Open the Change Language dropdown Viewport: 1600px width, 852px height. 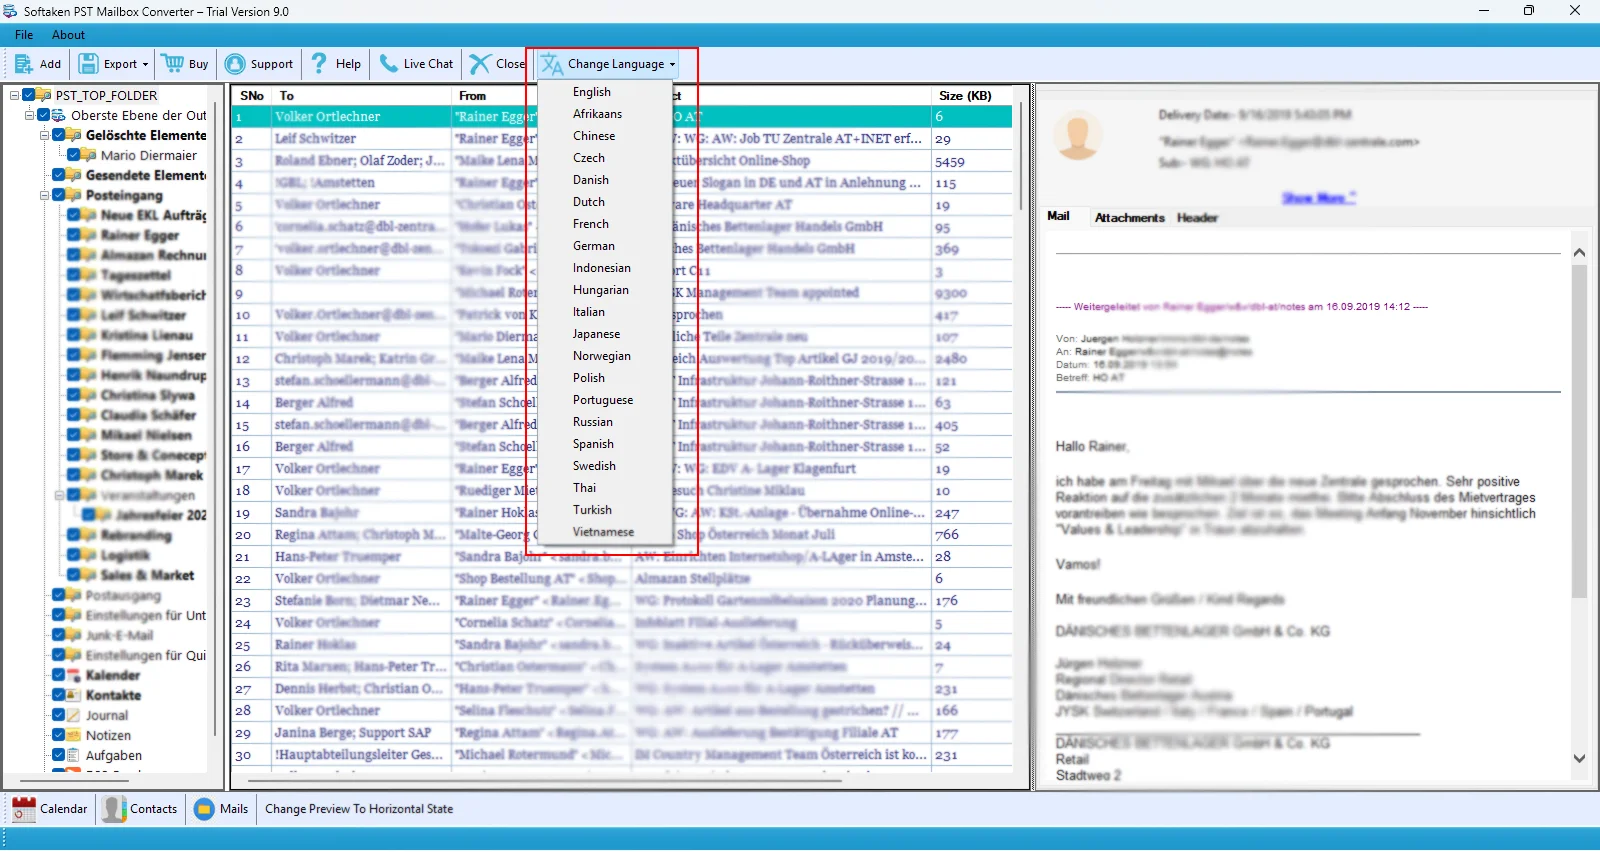coord(672,64)
